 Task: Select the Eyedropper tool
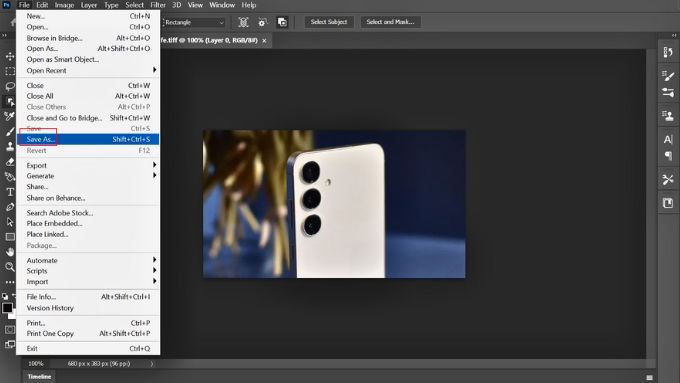pyautogui.click(x=10, y=116)
